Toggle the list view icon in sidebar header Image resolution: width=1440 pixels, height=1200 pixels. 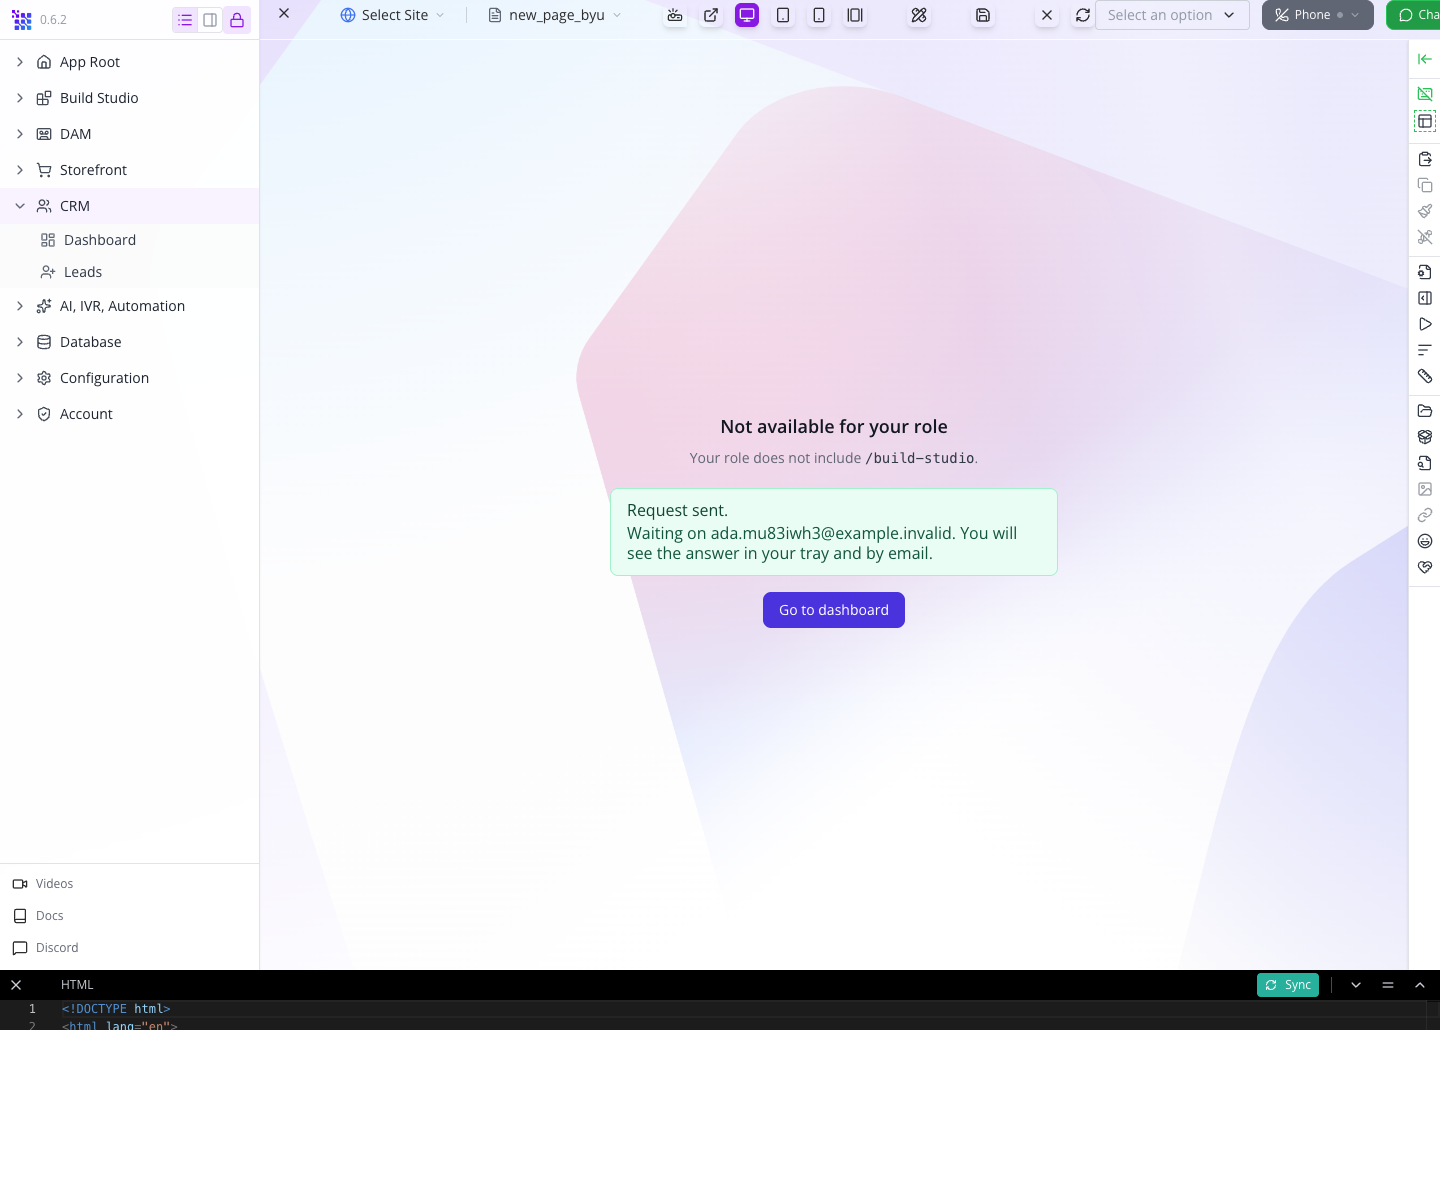tap(185, 20)
